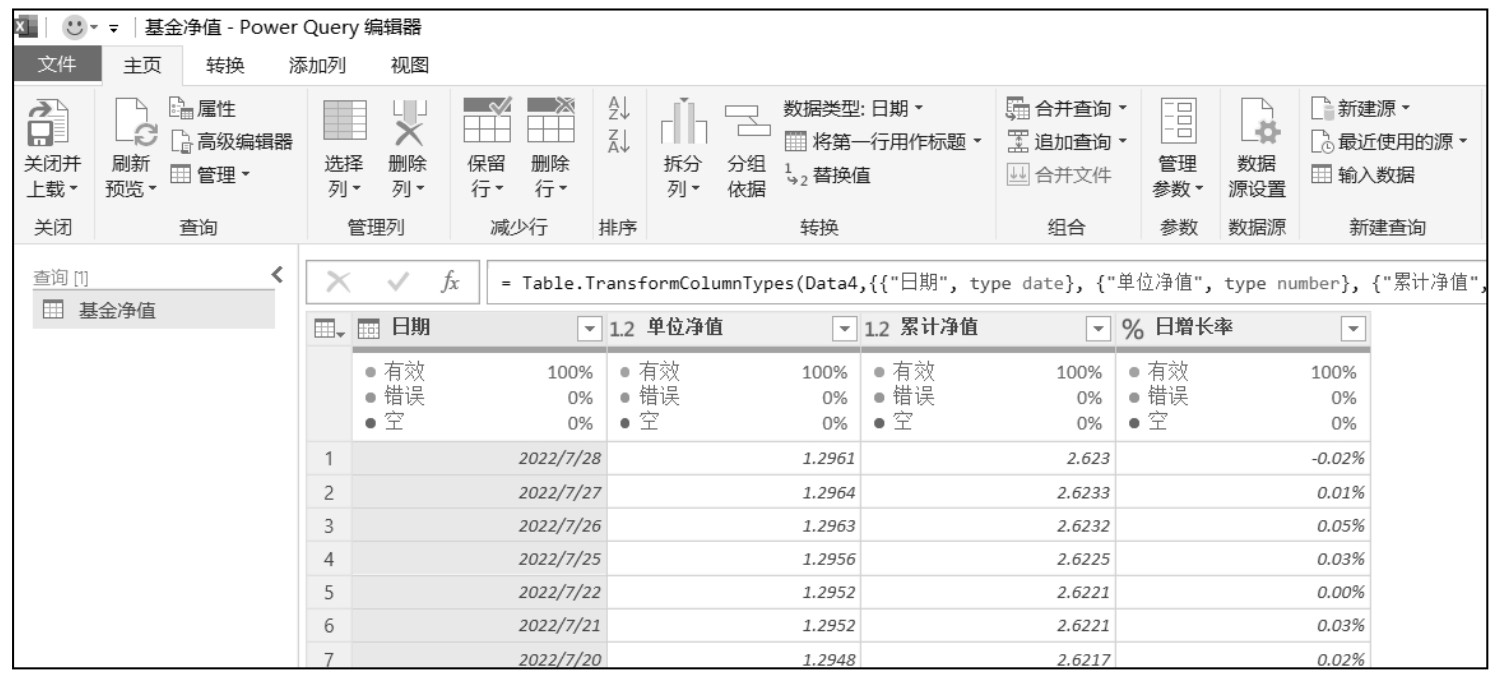
Task: Click the % type icon for 日增长率
Action: click(1133, 328)
